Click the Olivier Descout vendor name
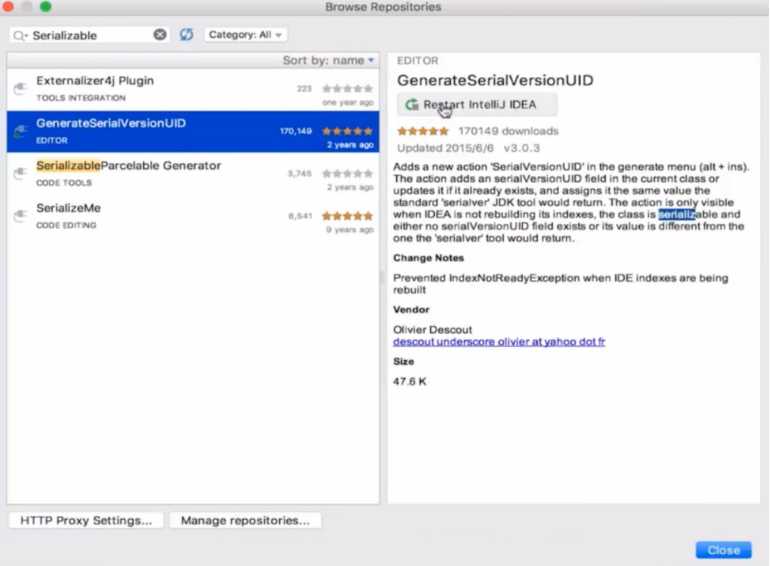This screenshot has width=770, height=566. (432, 330)
